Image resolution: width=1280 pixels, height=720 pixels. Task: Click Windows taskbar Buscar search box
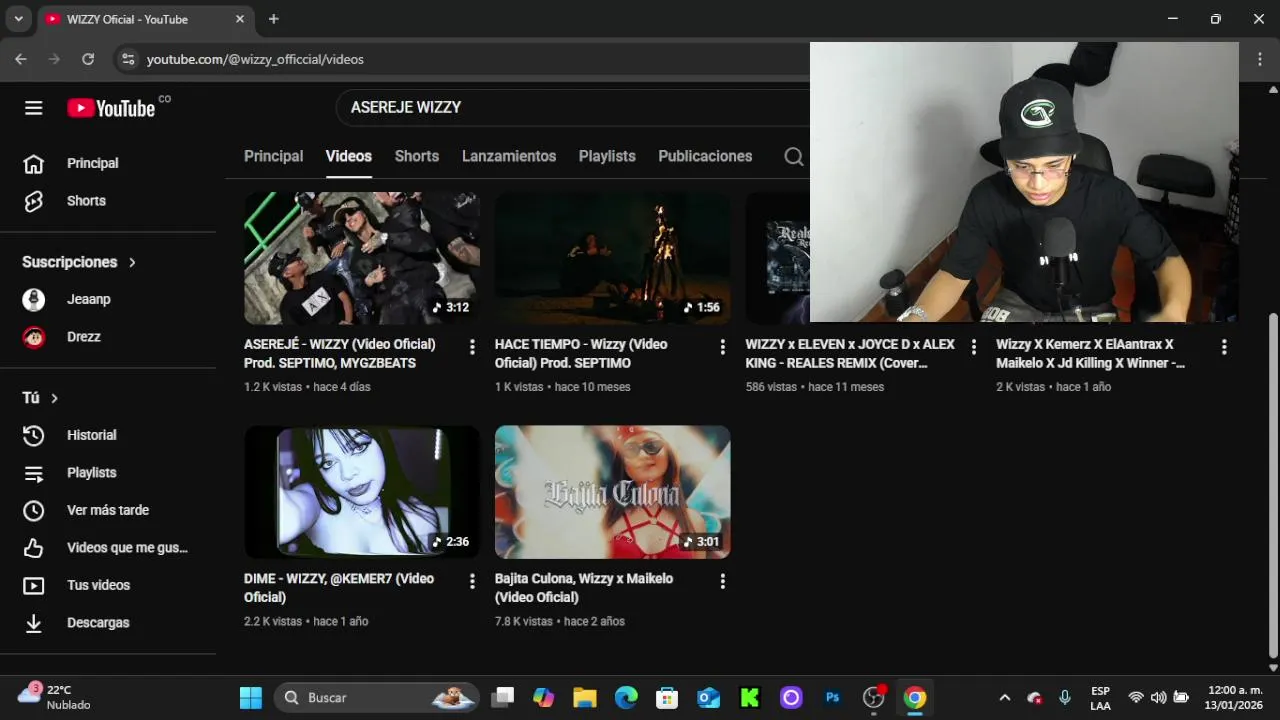click(x=376, y=698)
